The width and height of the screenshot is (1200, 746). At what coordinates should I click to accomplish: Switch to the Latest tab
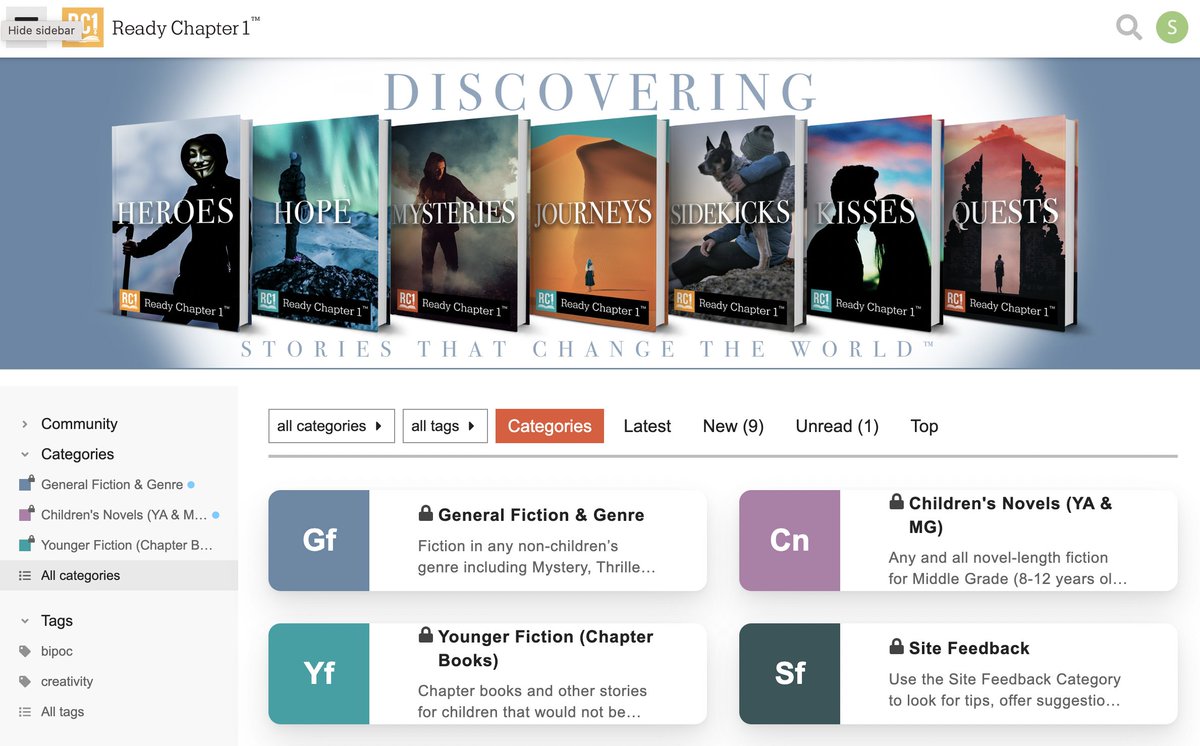[647, 426]
